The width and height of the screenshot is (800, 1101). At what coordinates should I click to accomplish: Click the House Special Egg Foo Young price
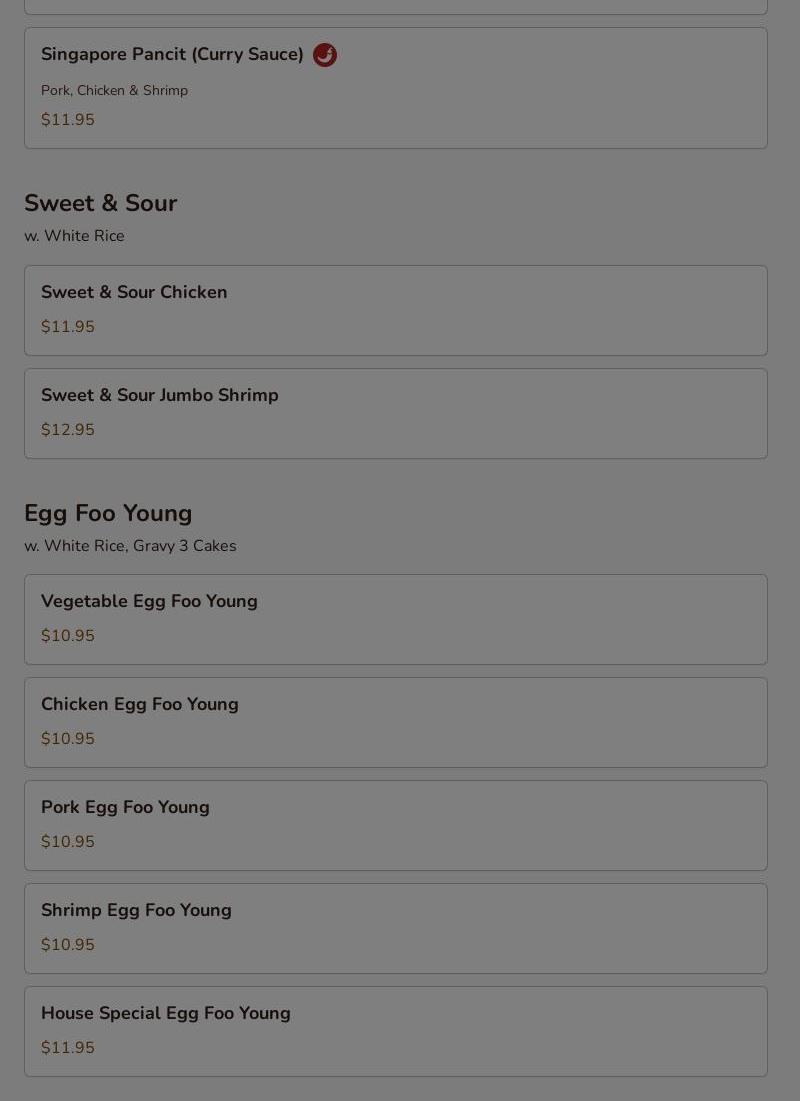click(x=68, y=1048)
